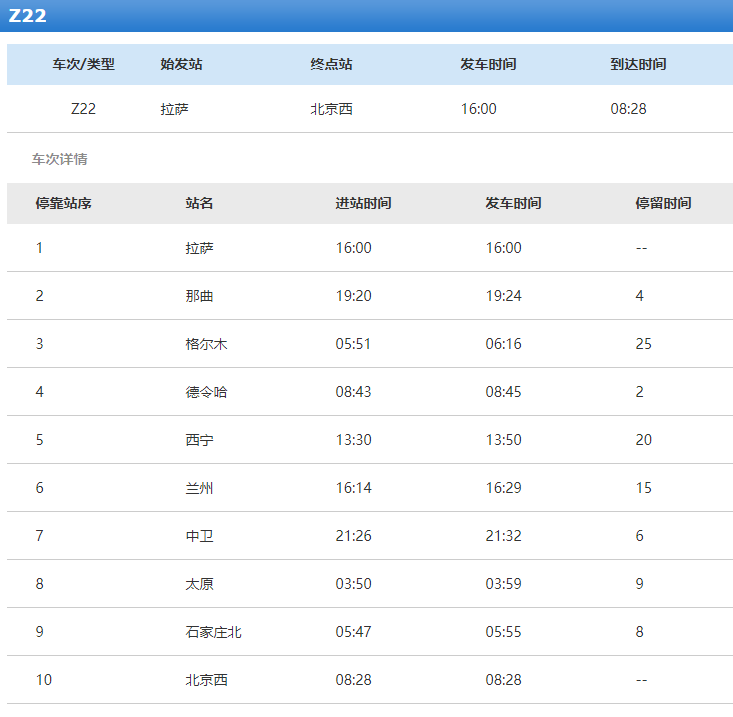Click the 16:29 departure time for 兰州
The width and height of the screenshot is (733, 717).
(503, 488)
